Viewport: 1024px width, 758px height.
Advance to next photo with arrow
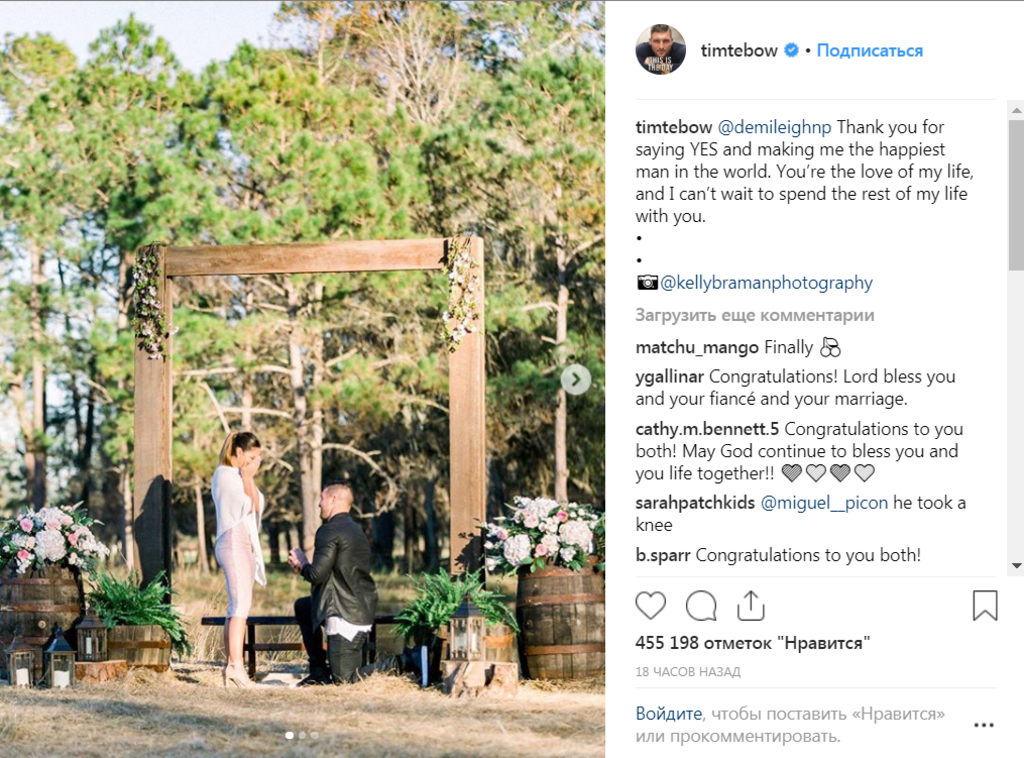(575, 379)
